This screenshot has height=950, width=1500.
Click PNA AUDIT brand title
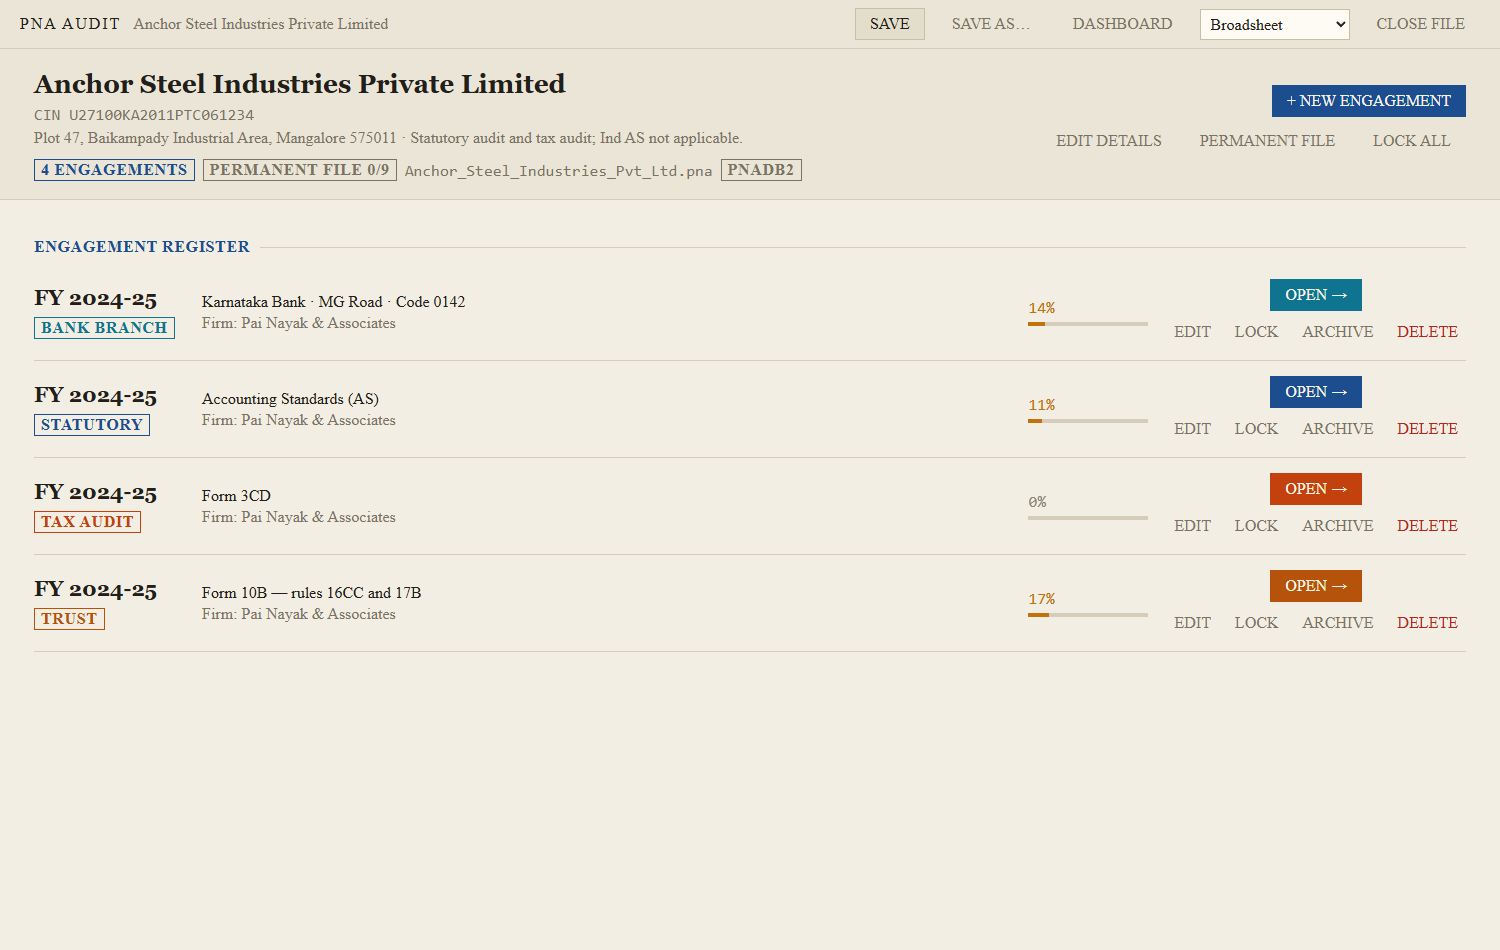coord(70,24)
